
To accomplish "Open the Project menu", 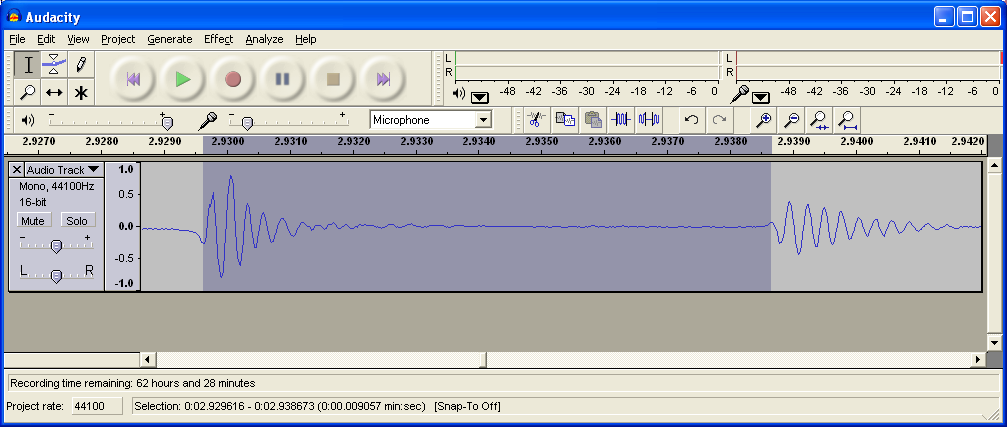I will 118,39.
